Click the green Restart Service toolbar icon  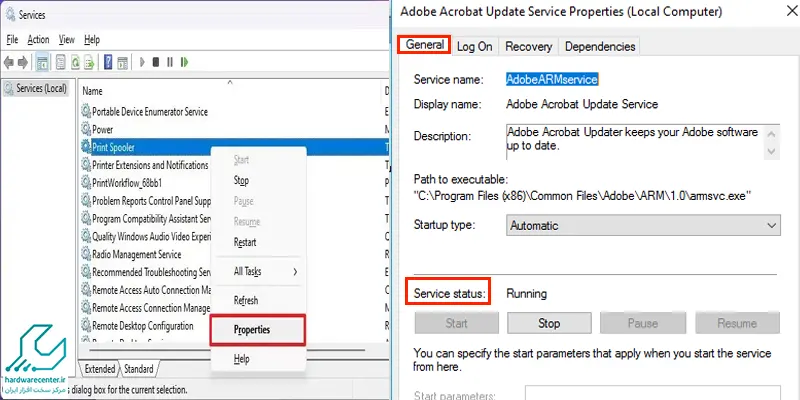point(184,62)
